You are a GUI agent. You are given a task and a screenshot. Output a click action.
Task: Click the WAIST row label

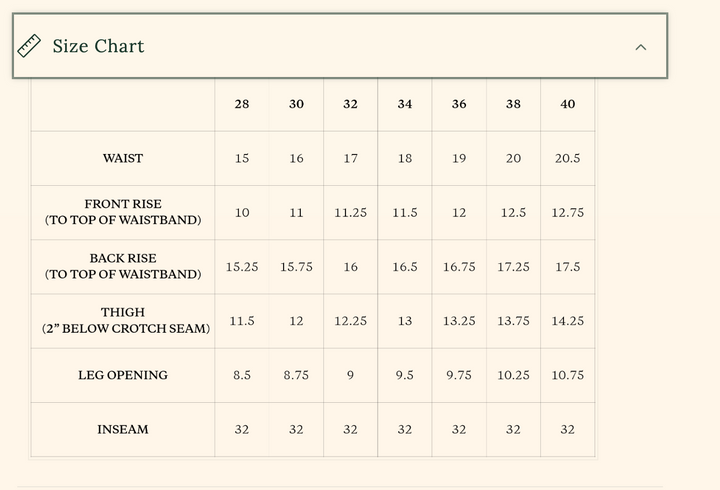coord(123,158)
